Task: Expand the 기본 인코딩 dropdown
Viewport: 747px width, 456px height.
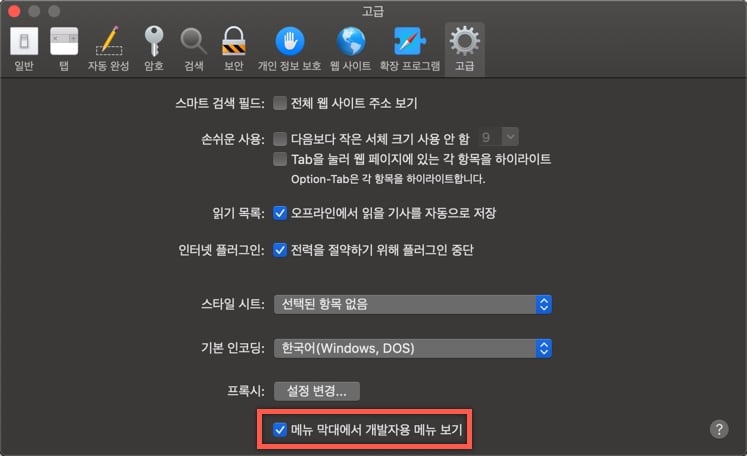Action: click(x=413, y=348)
